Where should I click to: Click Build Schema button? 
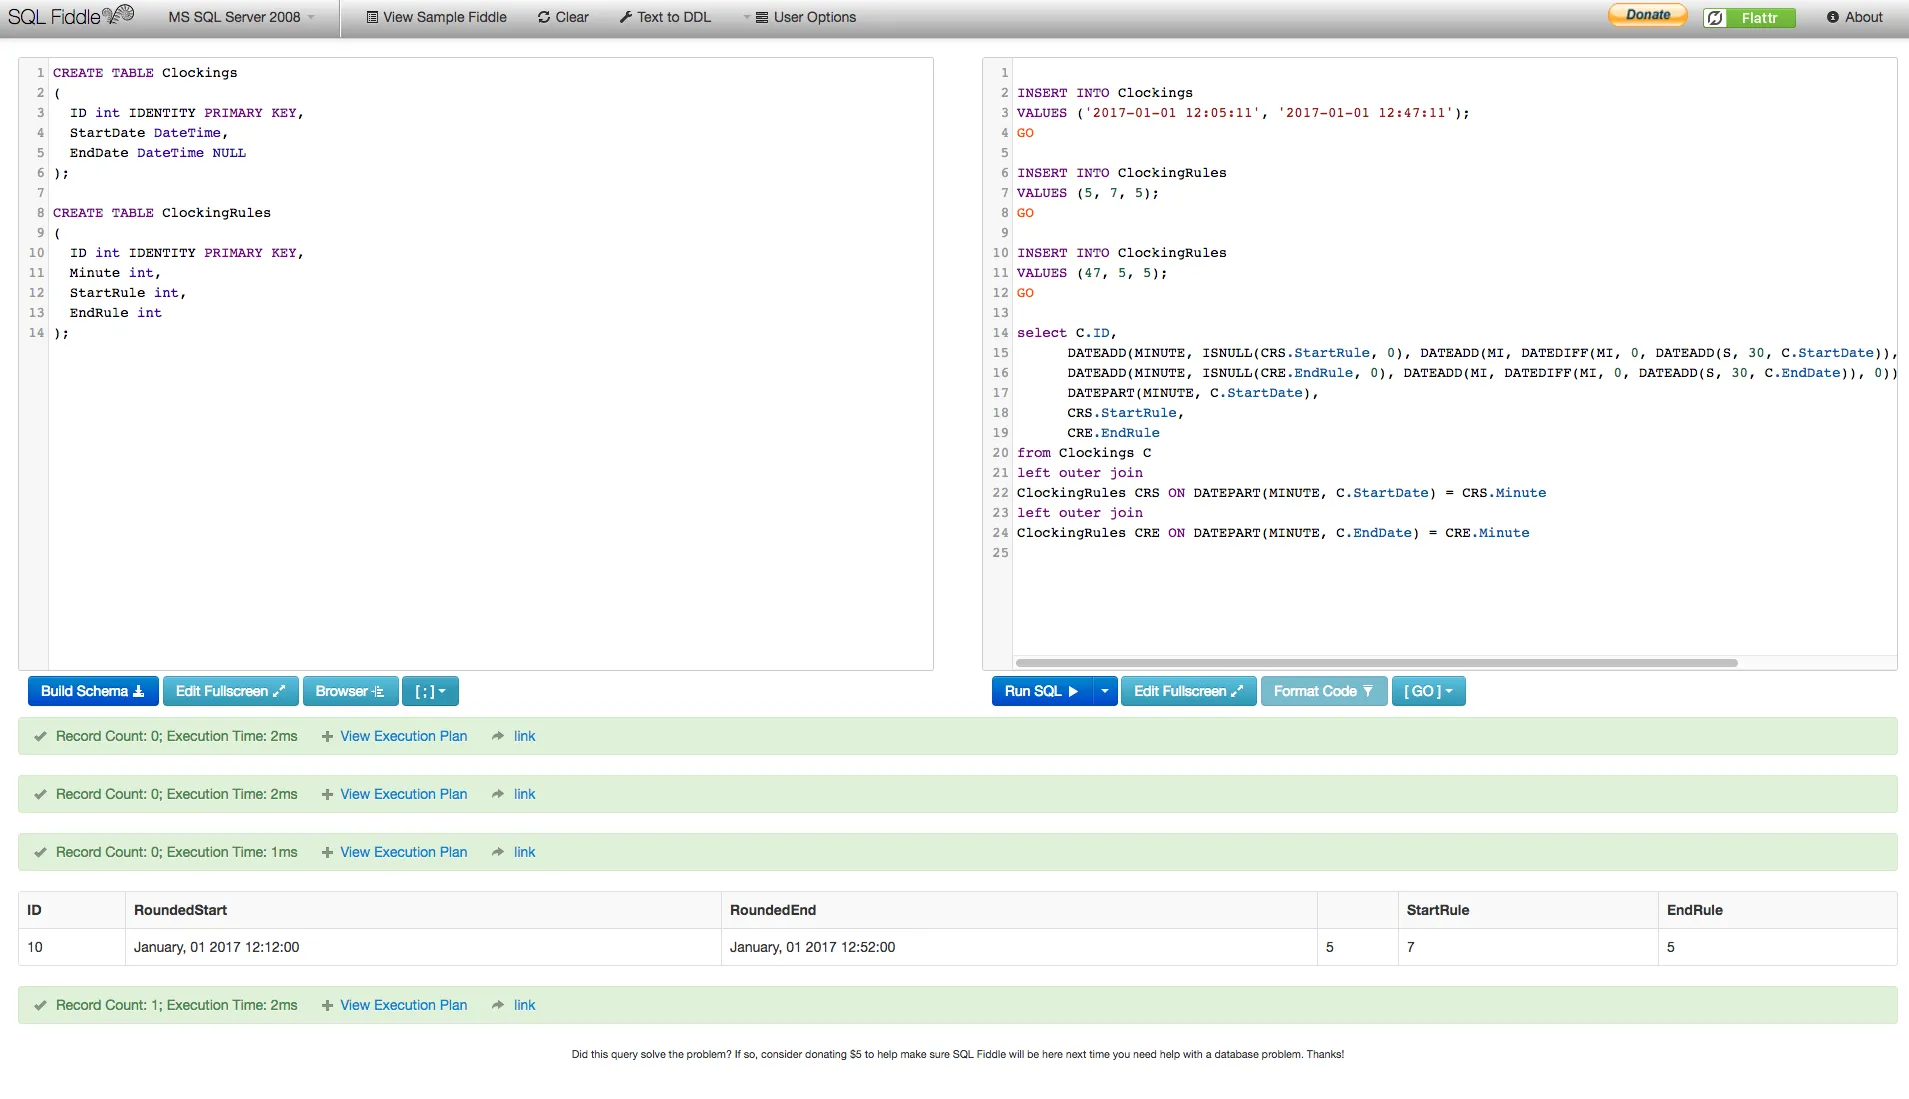point(92,691)
